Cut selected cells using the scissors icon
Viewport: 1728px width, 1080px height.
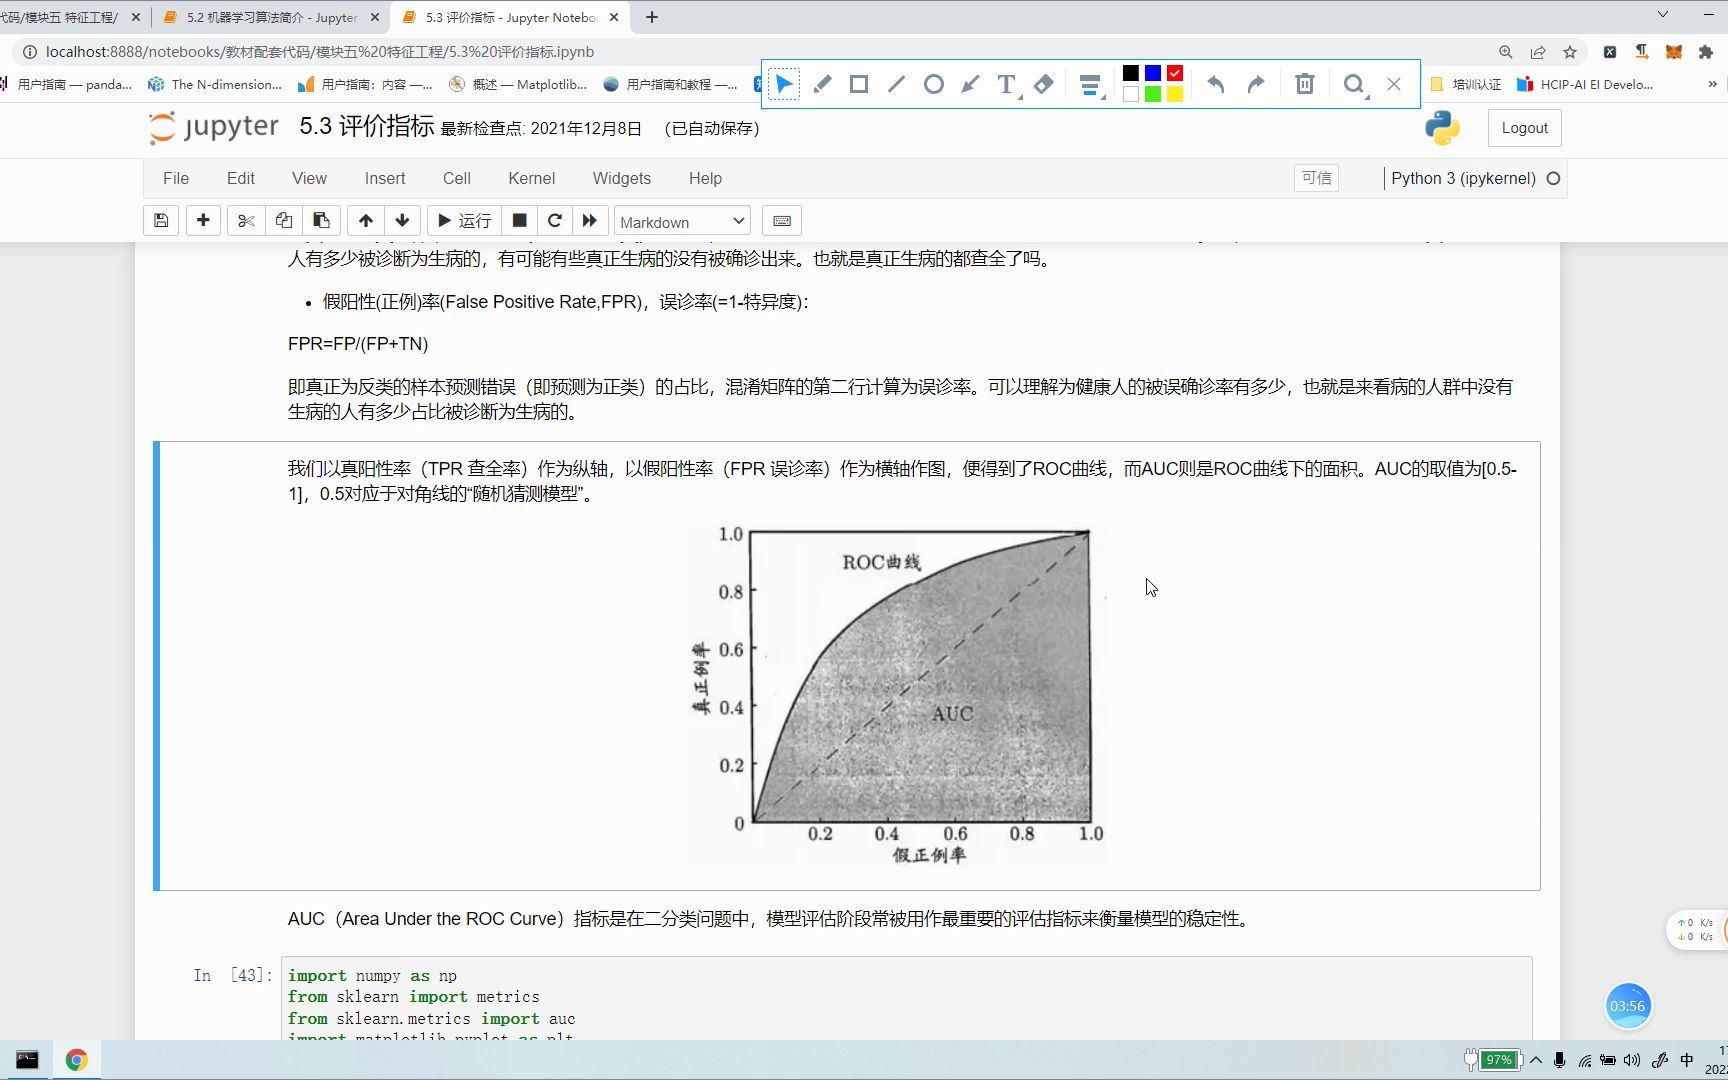(246, 220)
